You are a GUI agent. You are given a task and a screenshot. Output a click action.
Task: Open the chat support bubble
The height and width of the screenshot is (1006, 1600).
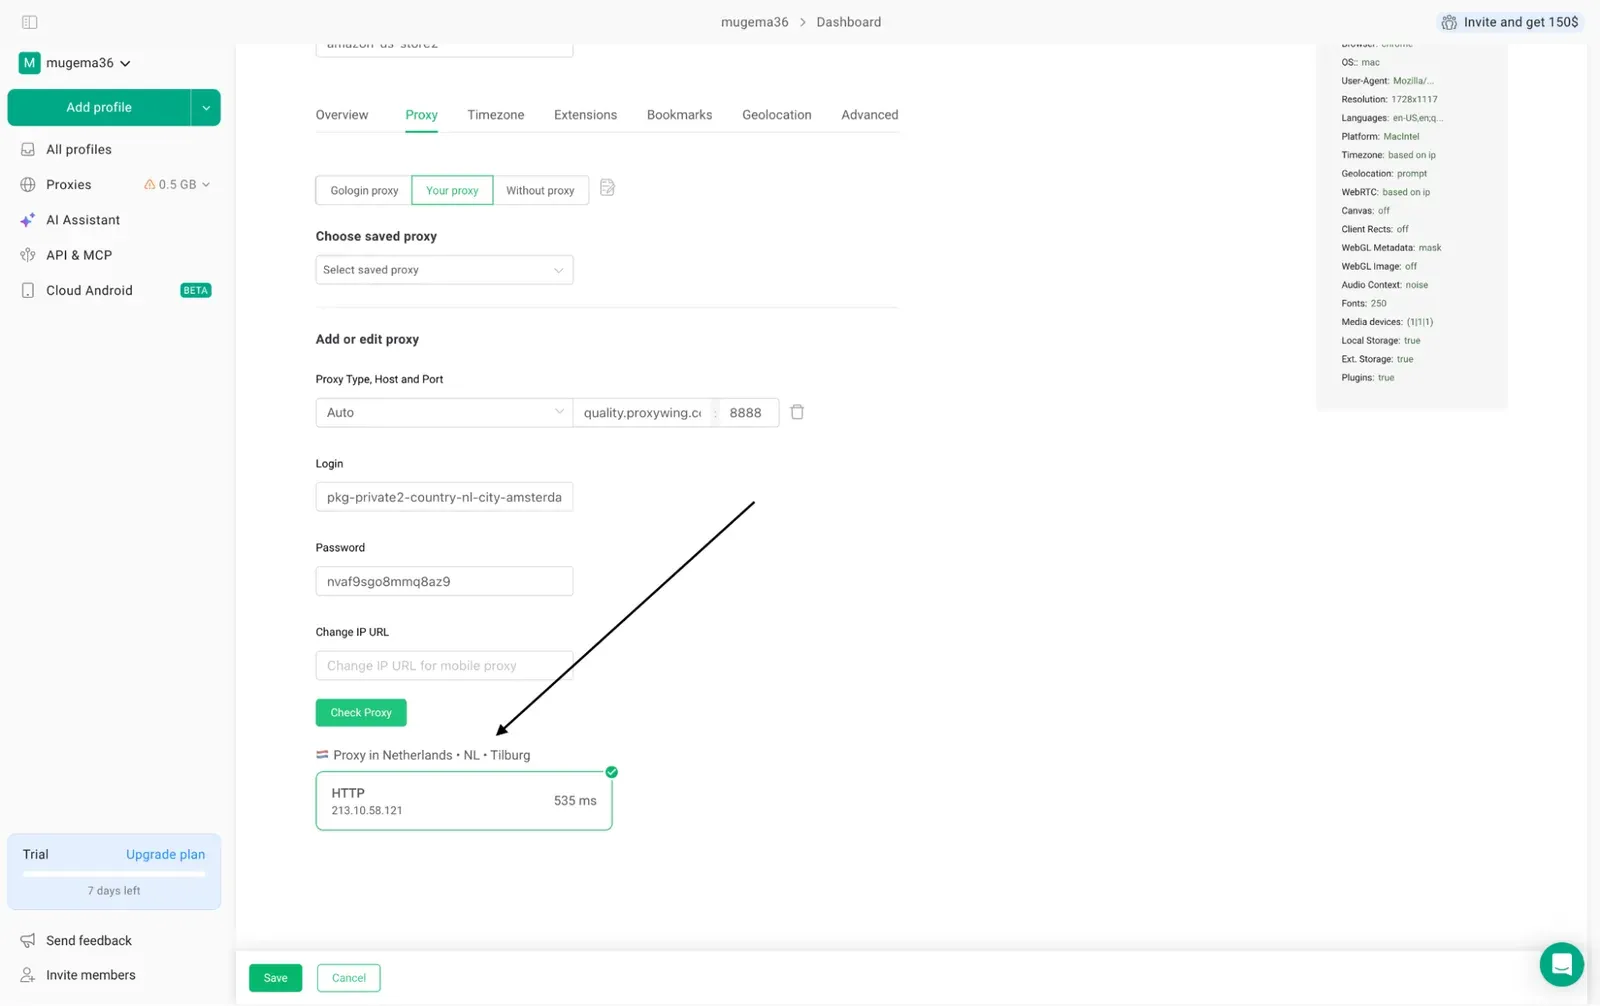[x=1561, y=965]
